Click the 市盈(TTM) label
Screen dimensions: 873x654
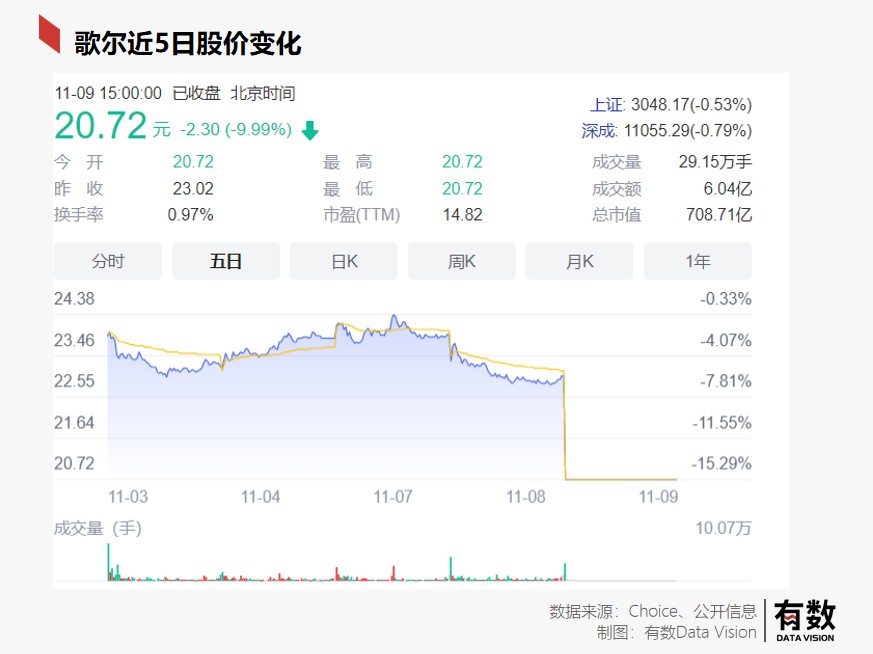click(362, 215)
